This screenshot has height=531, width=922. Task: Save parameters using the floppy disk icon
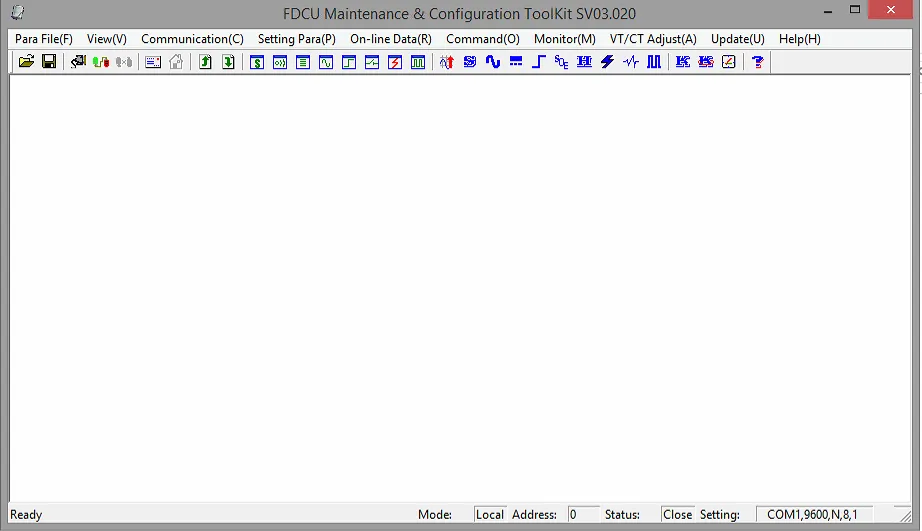(x=49, y=62)
